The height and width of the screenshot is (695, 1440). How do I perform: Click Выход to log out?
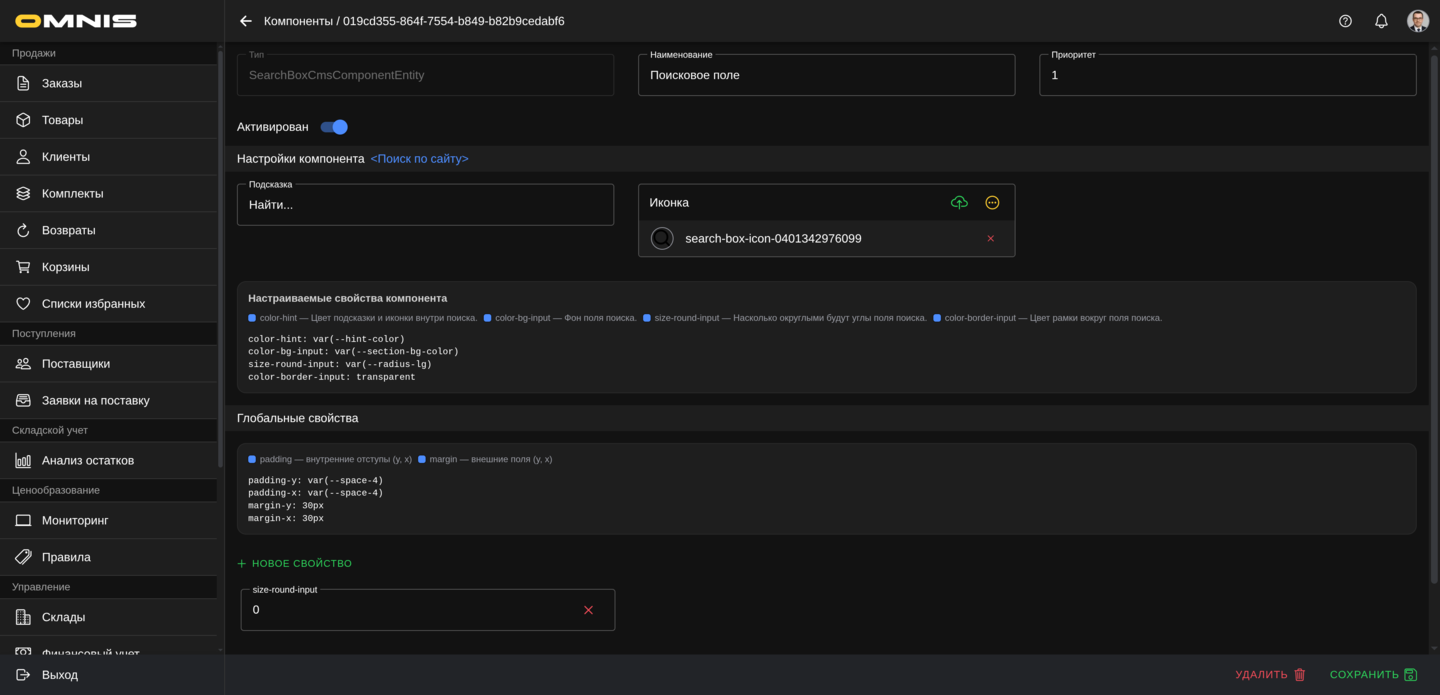pos(60,675)
